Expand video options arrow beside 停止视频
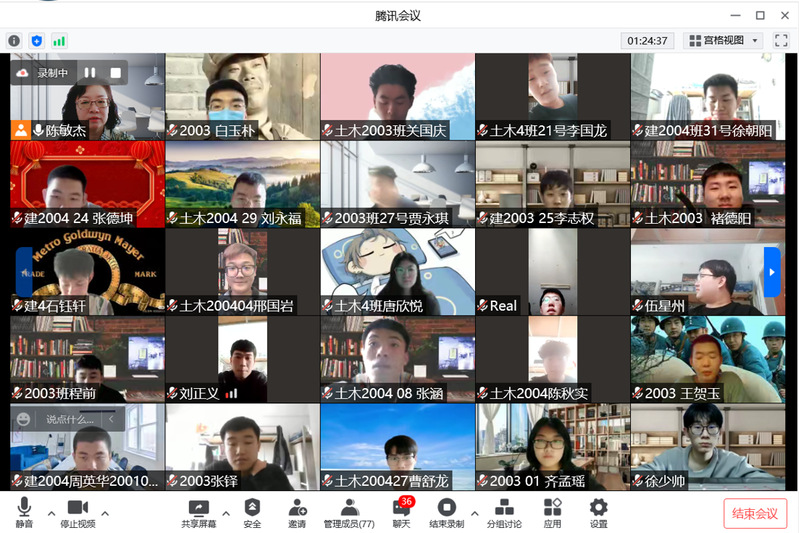 pos(105,514)
